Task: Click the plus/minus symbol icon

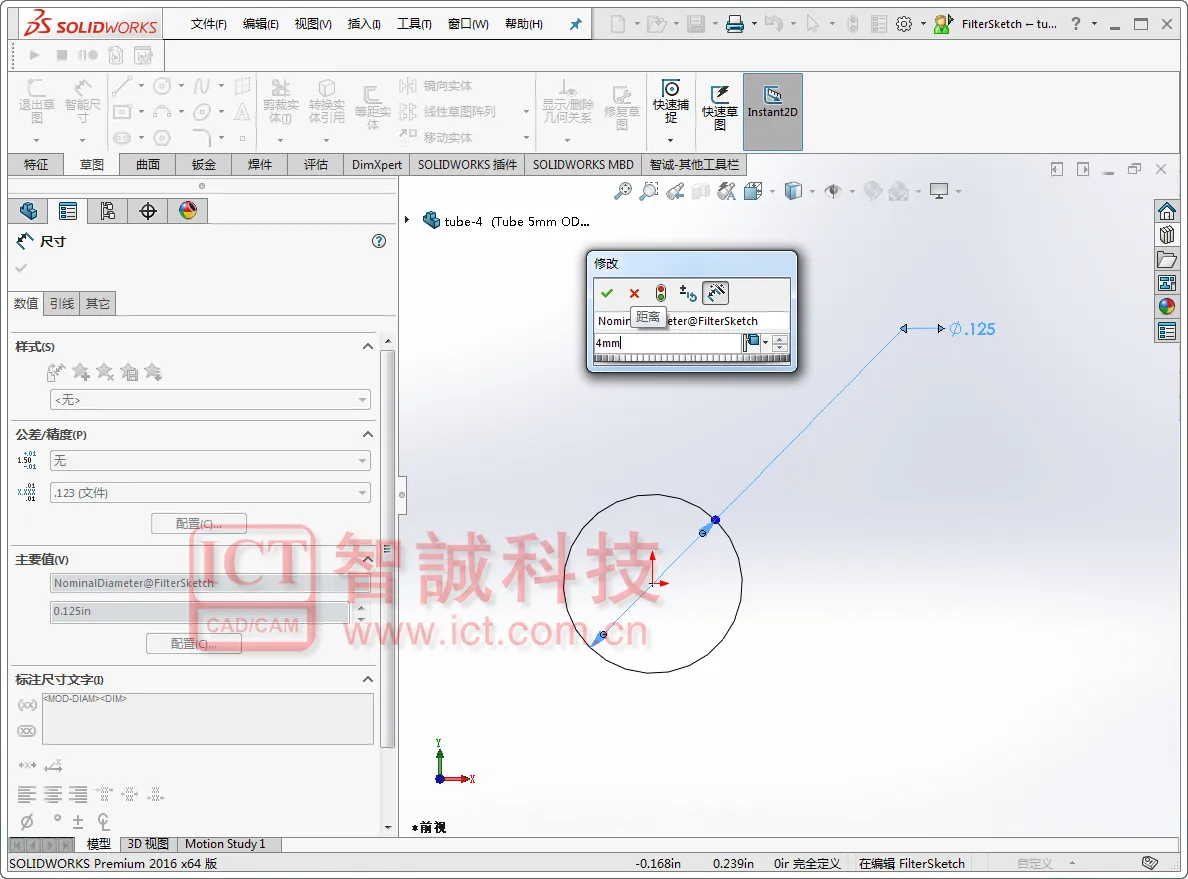Action: tap(77, 821)
